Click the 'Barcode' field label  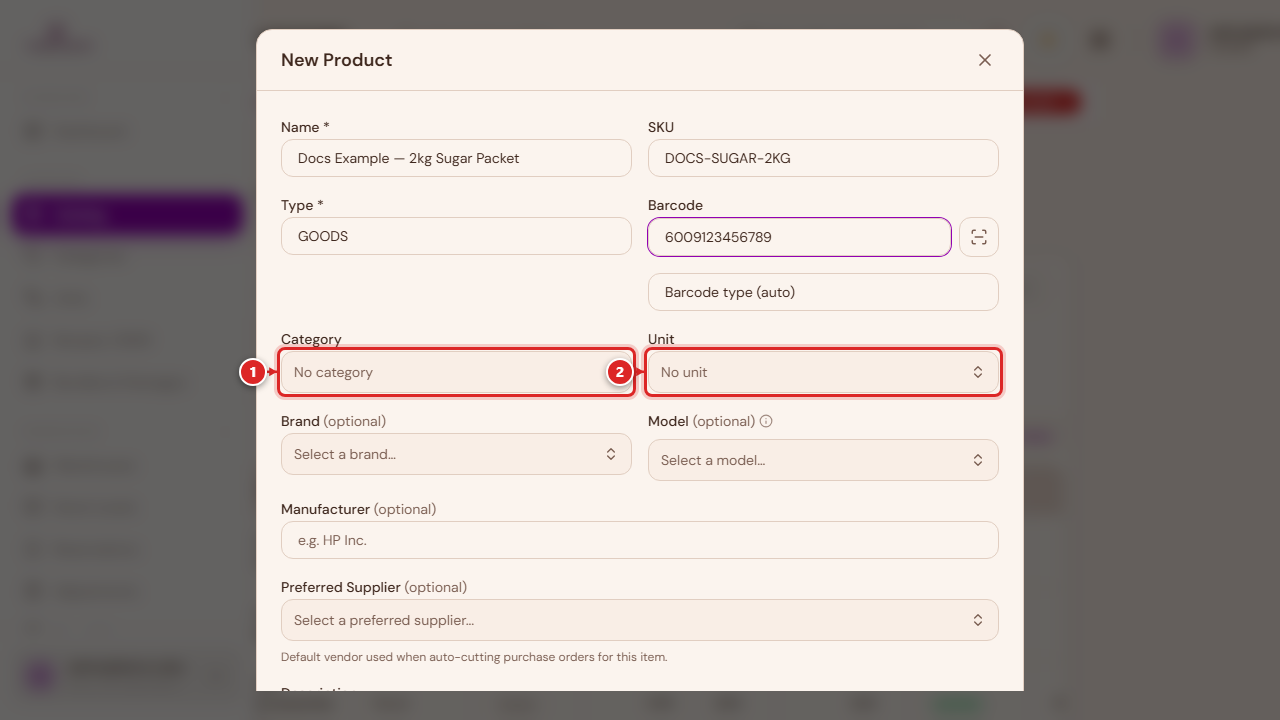pos(675,205)
